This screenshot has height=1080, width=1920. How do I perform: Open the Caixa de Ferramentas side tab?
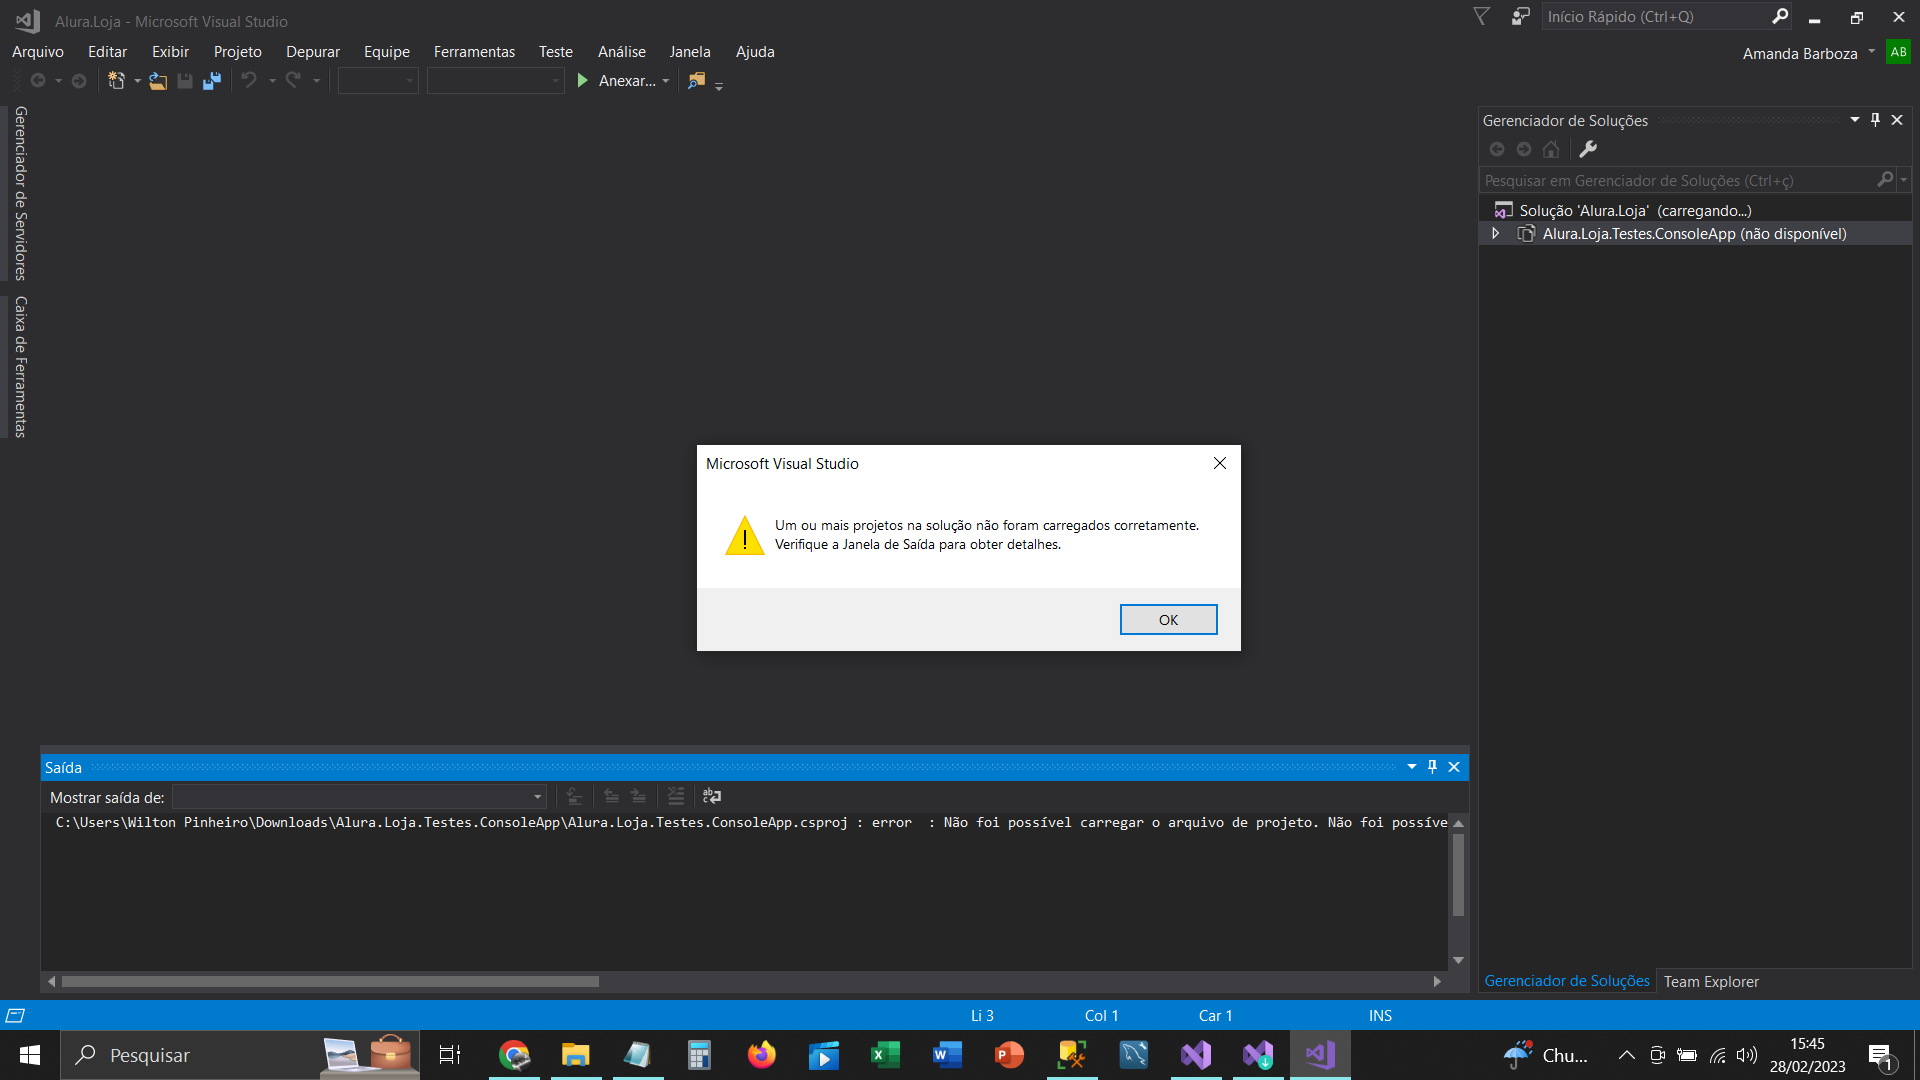point(20,367)
